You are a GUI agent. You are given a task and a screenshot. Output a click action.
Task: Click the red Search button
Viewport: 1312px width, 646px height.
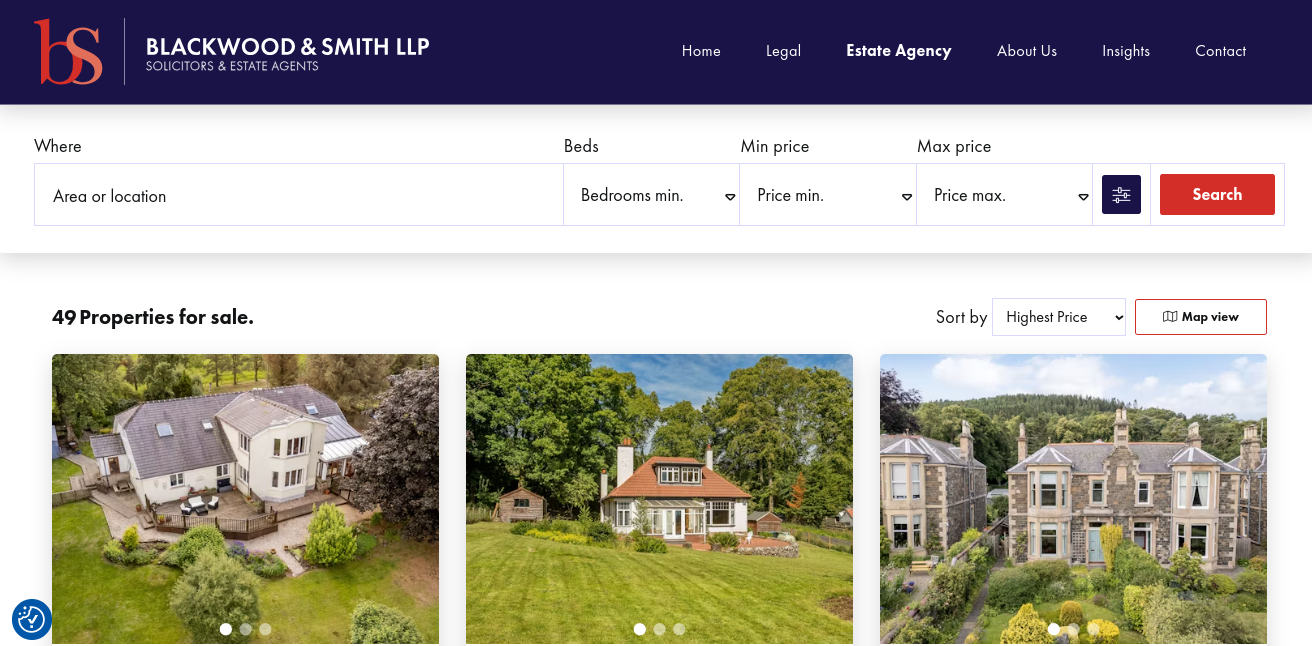pos(1217,195)
